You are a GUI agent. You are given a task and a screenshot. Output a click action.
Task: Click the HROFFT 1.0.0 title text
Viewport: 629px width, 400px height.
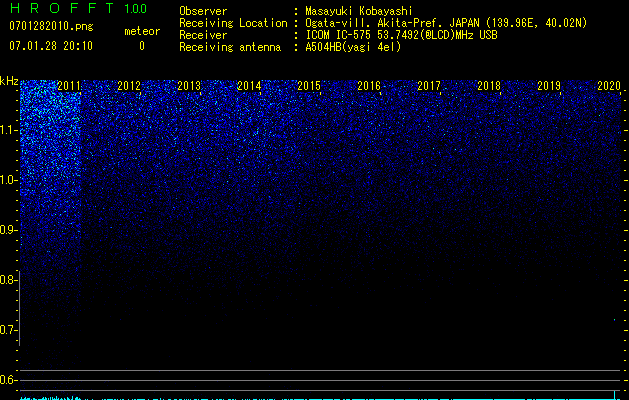point(78,8)
